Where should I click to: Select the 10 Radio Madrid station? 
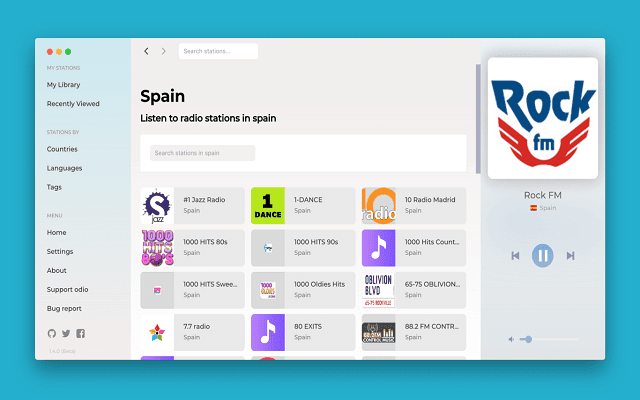[x=413, y=205]
